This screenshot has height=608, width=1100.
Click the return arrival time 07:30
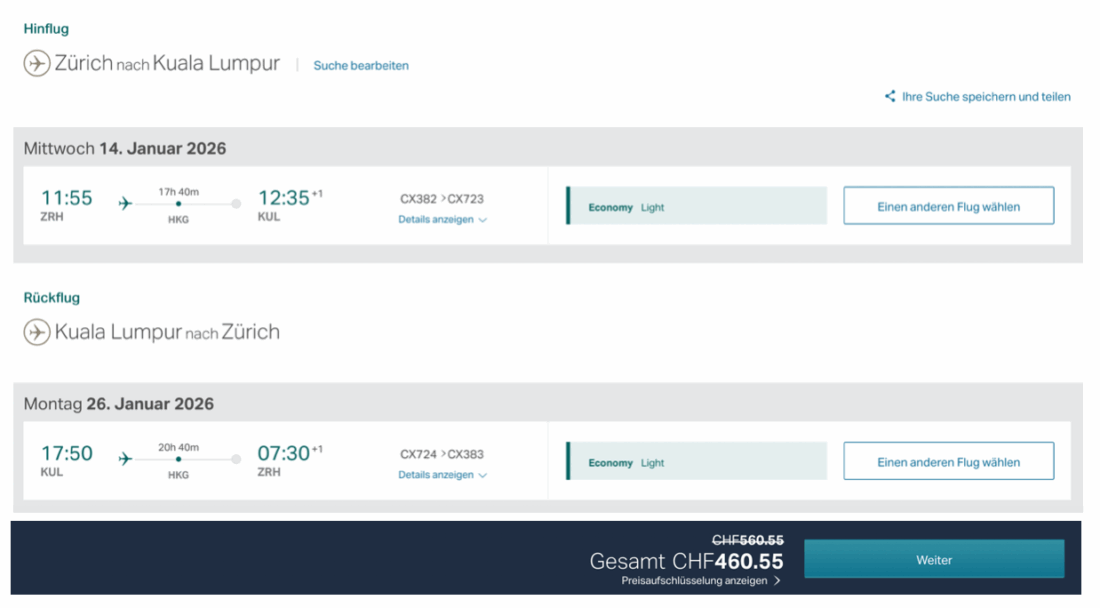coord(284,454)
